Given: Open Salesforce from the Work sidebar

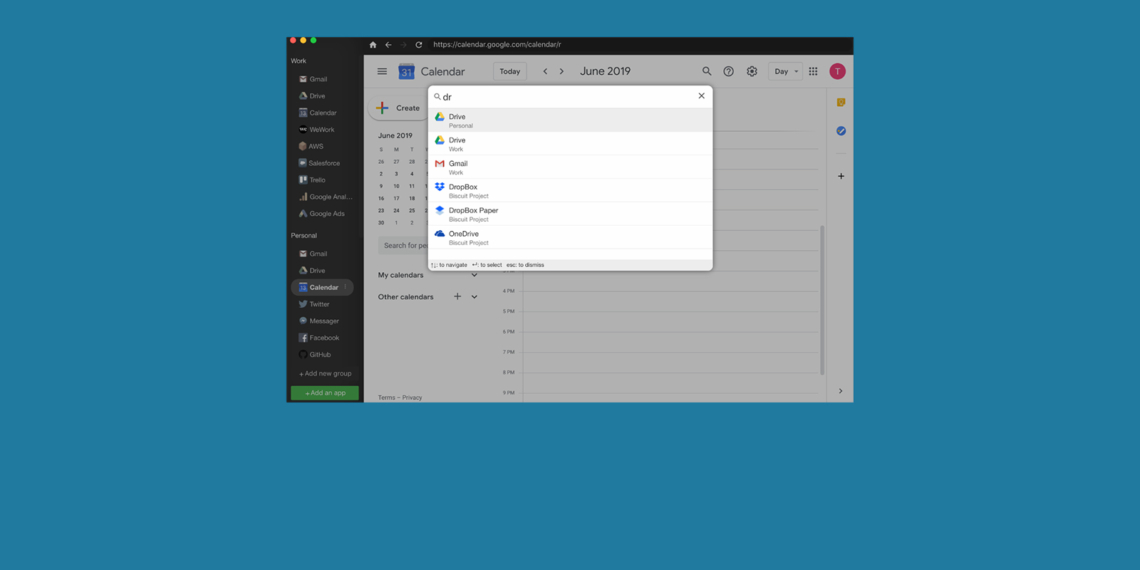Looking at the screenshot, I should point(323,163).
